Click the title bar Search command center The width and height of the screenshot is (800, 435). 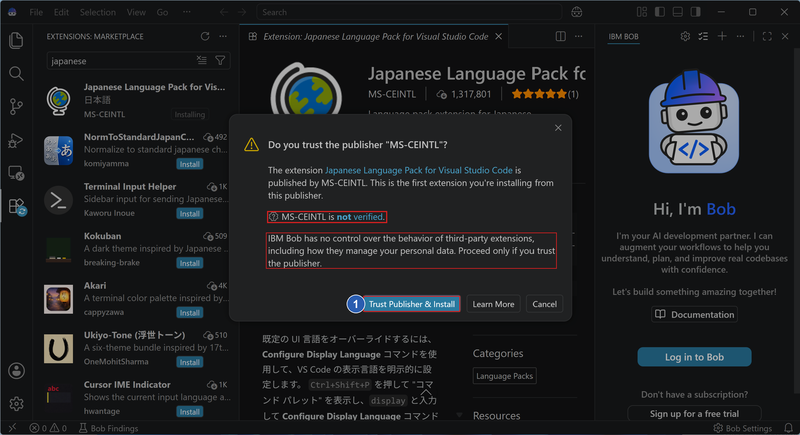coord(409,12)
